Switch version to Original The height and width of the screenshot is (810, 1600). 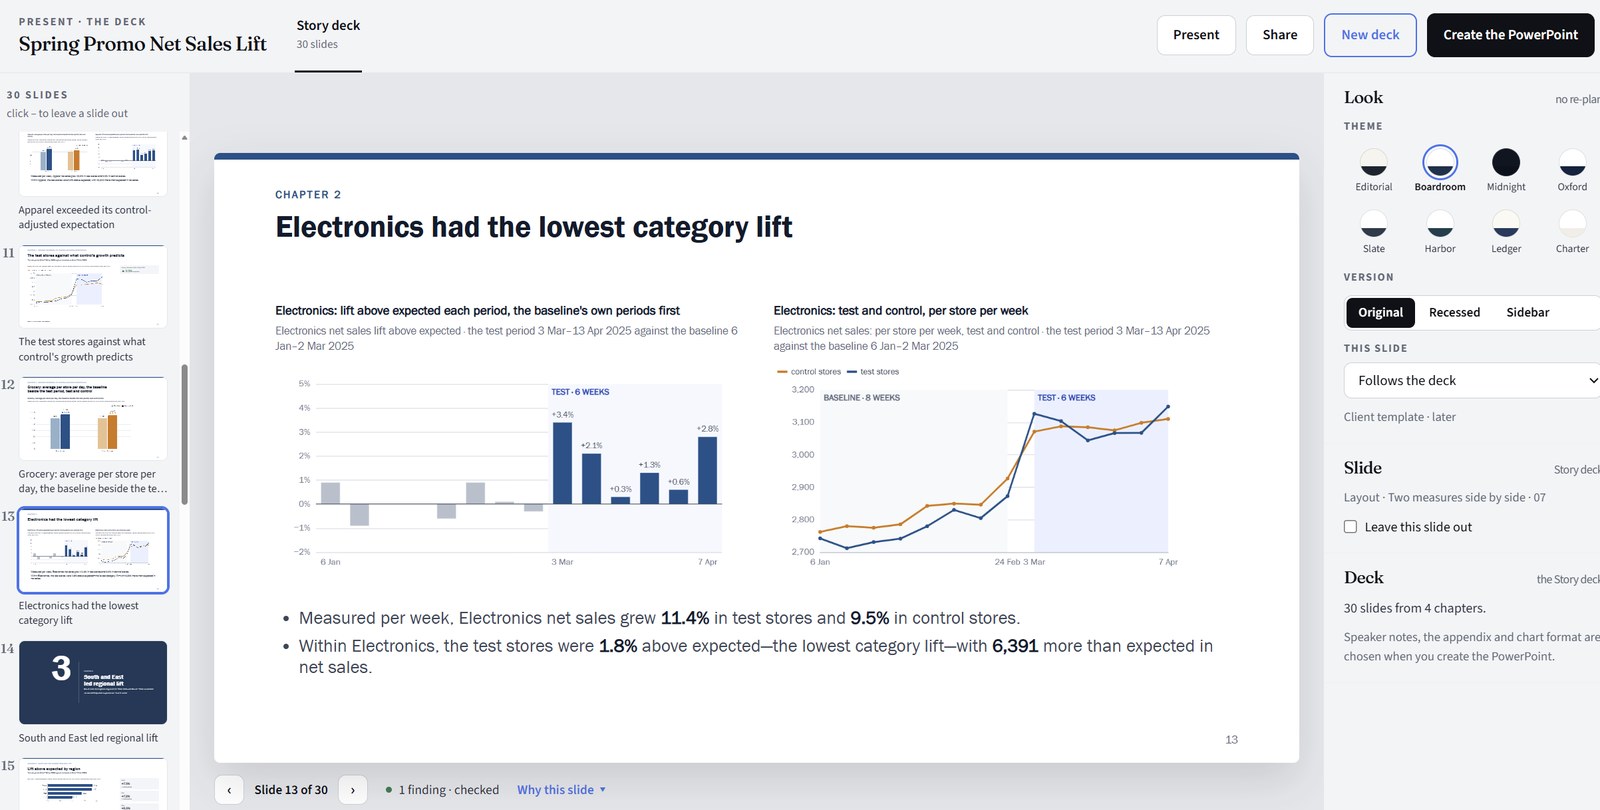(1380, 312)
